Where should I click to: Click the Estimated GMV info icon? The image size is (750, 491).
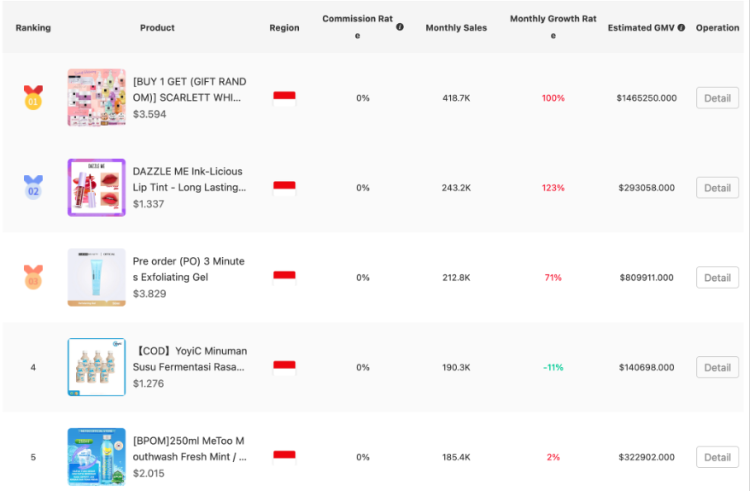pyautogui.click(x=681, y=27)
